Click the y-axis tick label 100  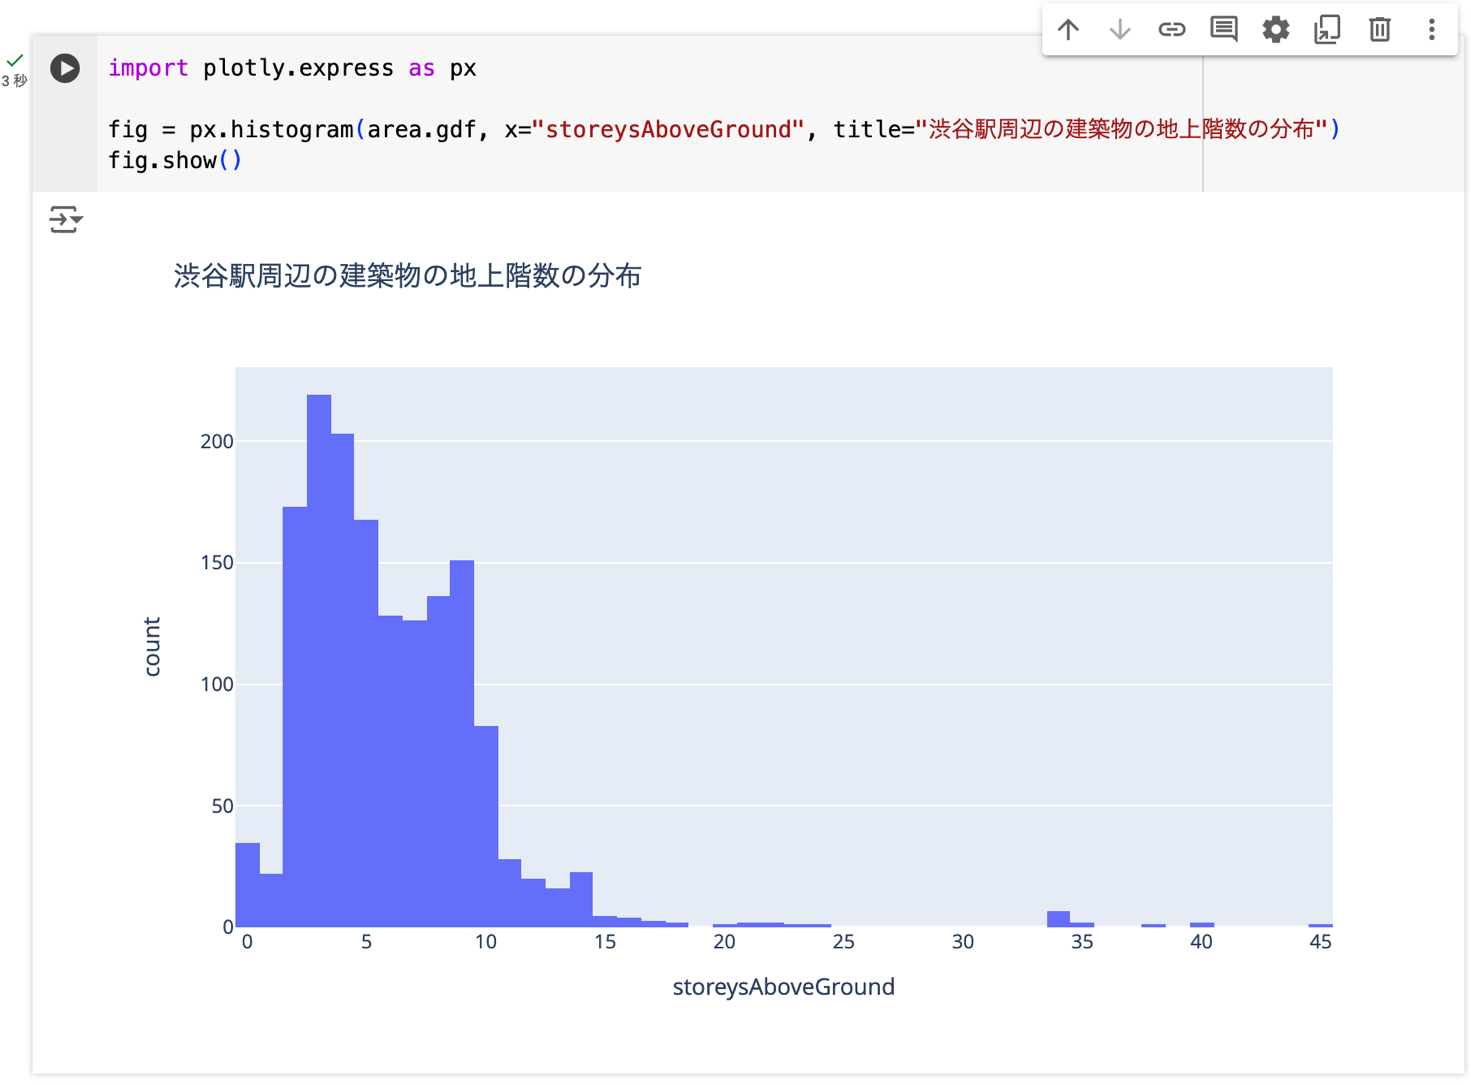(217, 684)
